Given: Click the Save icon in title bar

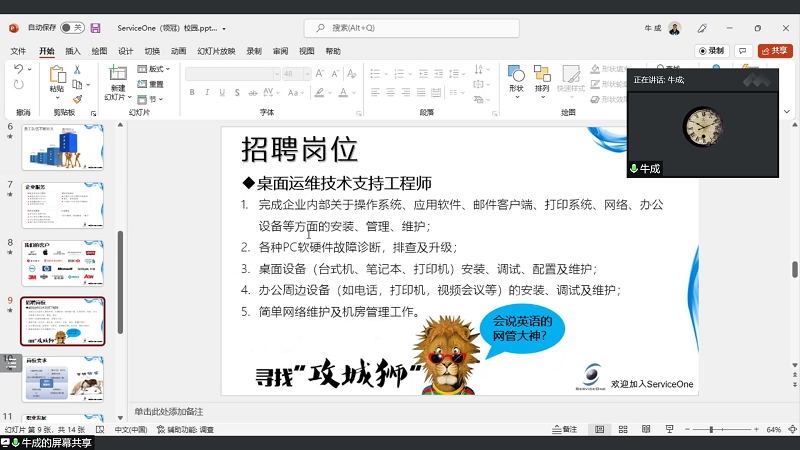Looking at the screenshot, I should click(x=95, y=28).
